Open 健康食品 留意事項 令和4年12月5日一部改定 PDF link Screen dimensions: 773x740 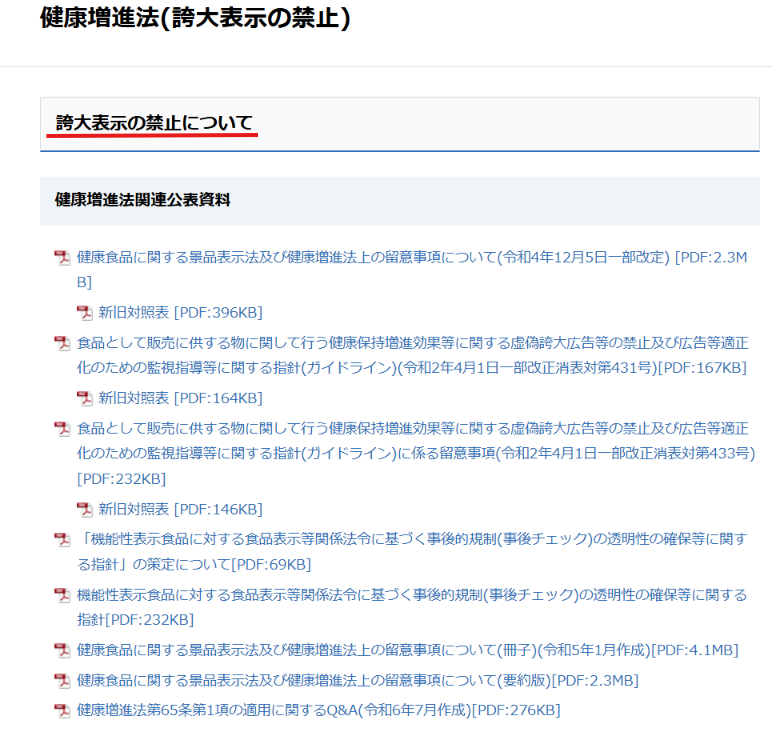412,269
